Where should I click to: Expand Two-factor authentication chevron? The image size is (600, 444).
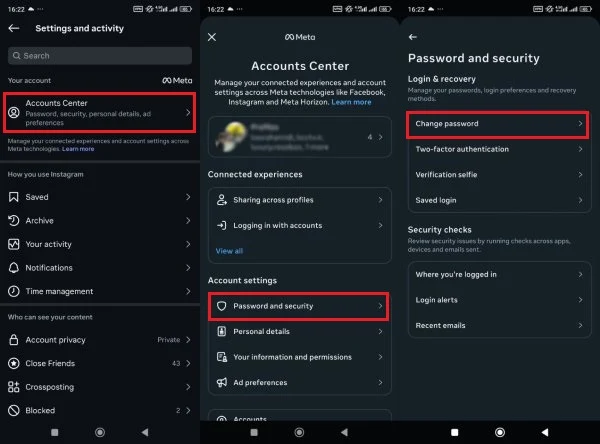581,150
